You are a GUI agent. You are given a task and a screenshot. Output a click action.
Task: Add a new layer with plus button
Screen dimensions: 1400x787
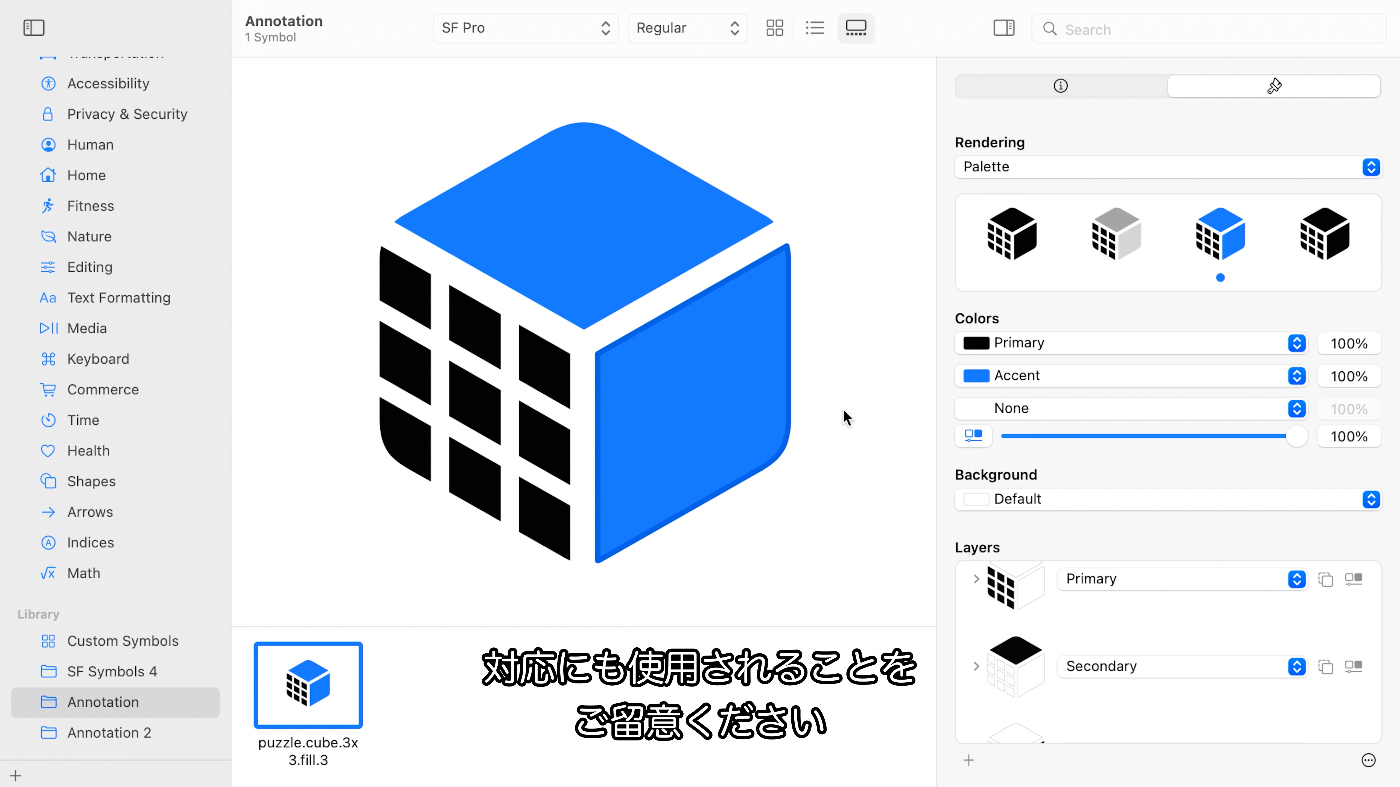coord(968,760)
